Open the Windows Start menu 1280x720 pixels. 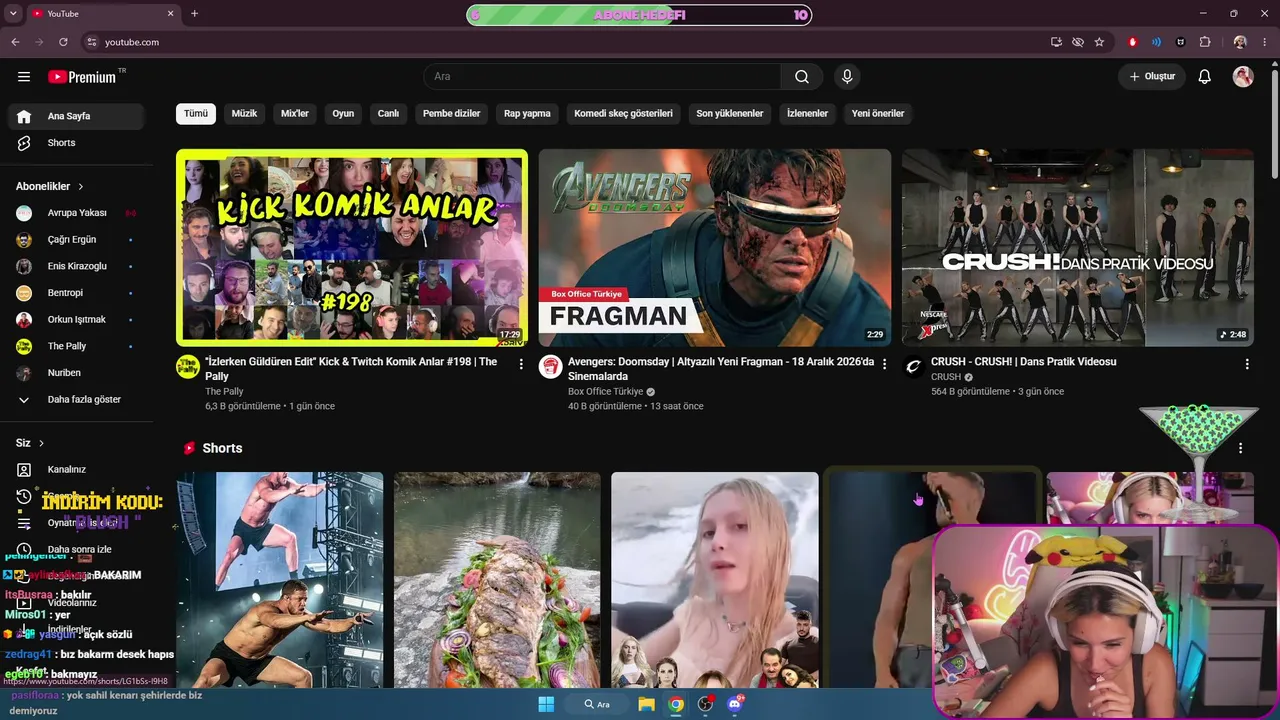click(x=546, y=704)
